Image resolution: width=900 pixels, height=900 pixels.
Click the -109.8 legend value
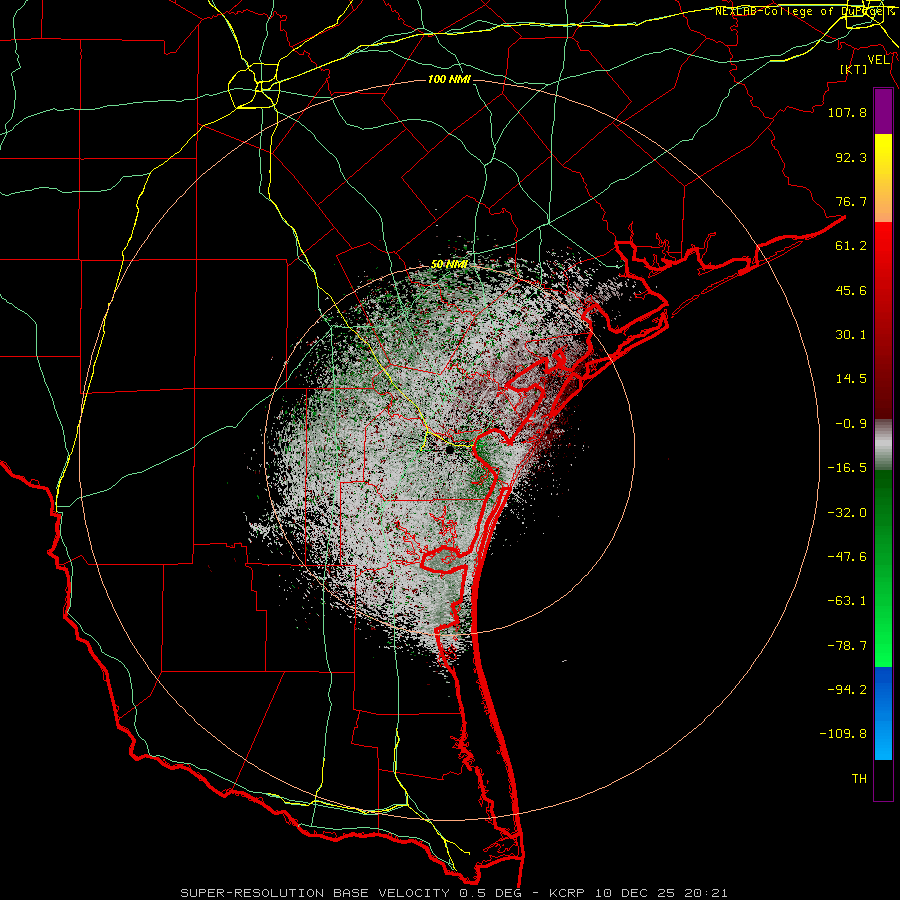click(x=843, y=734)
